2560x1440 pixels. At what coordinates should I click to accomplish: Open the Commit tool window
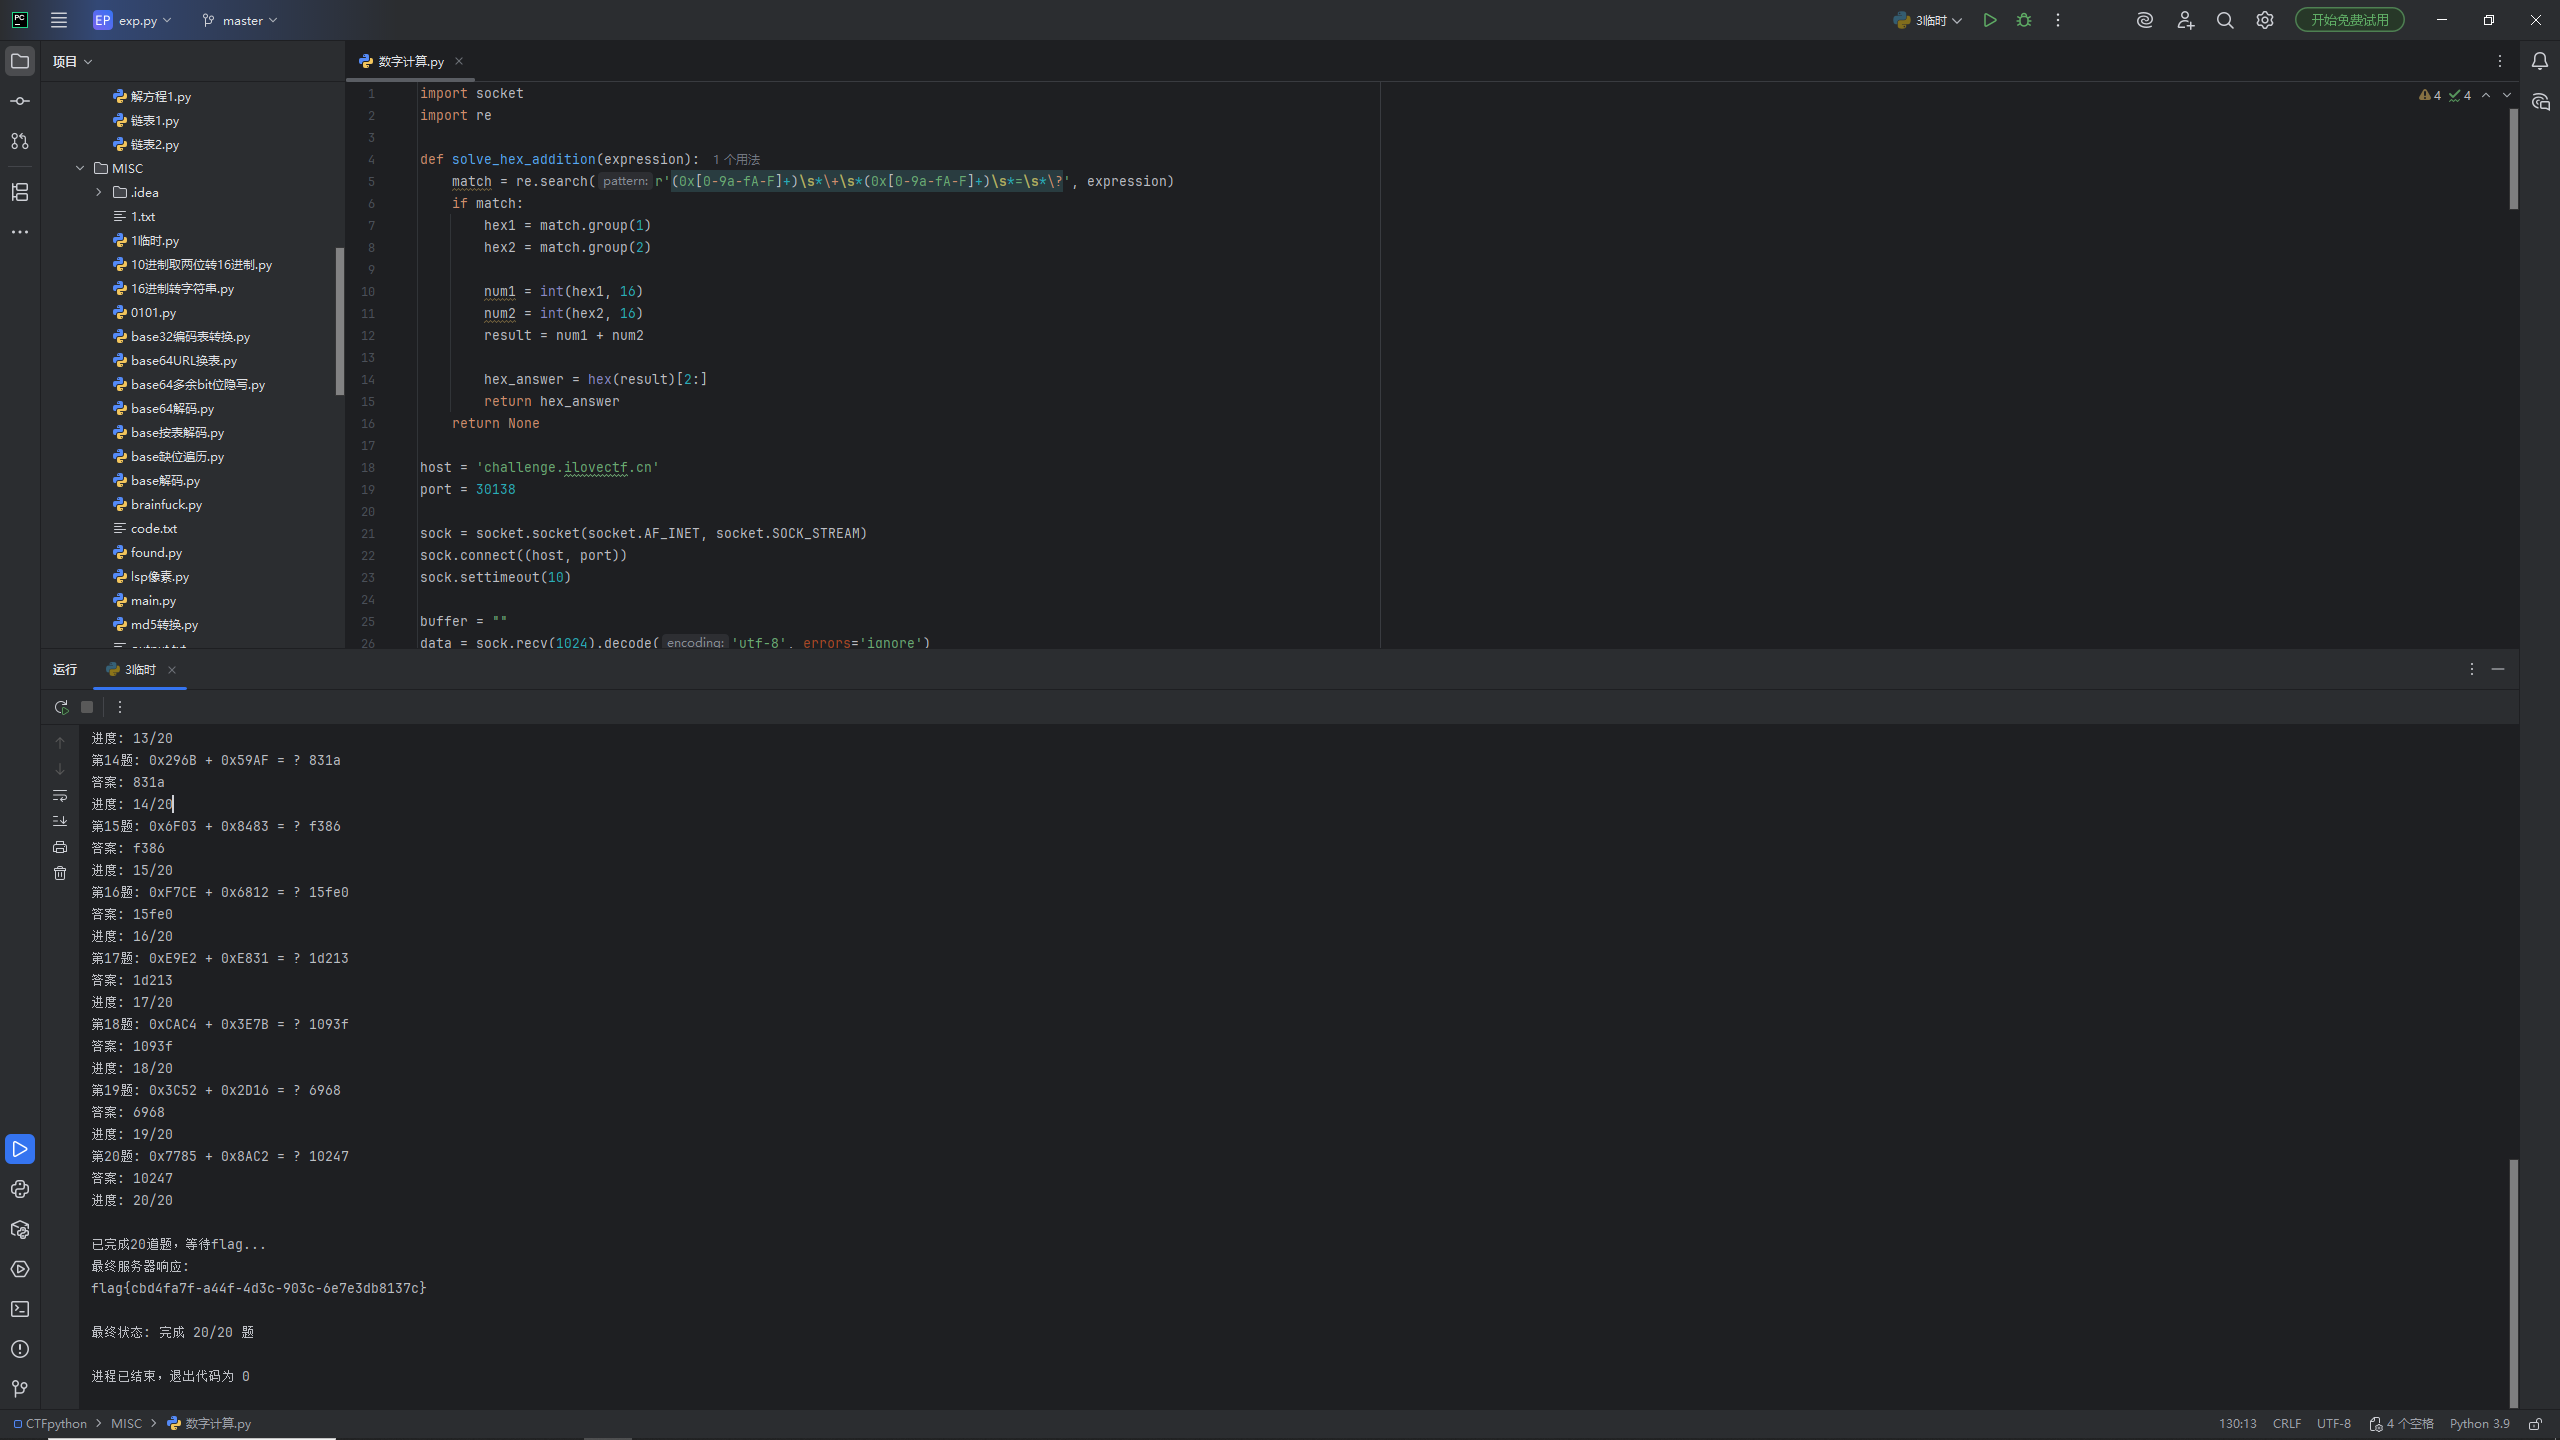coord(20,101)
